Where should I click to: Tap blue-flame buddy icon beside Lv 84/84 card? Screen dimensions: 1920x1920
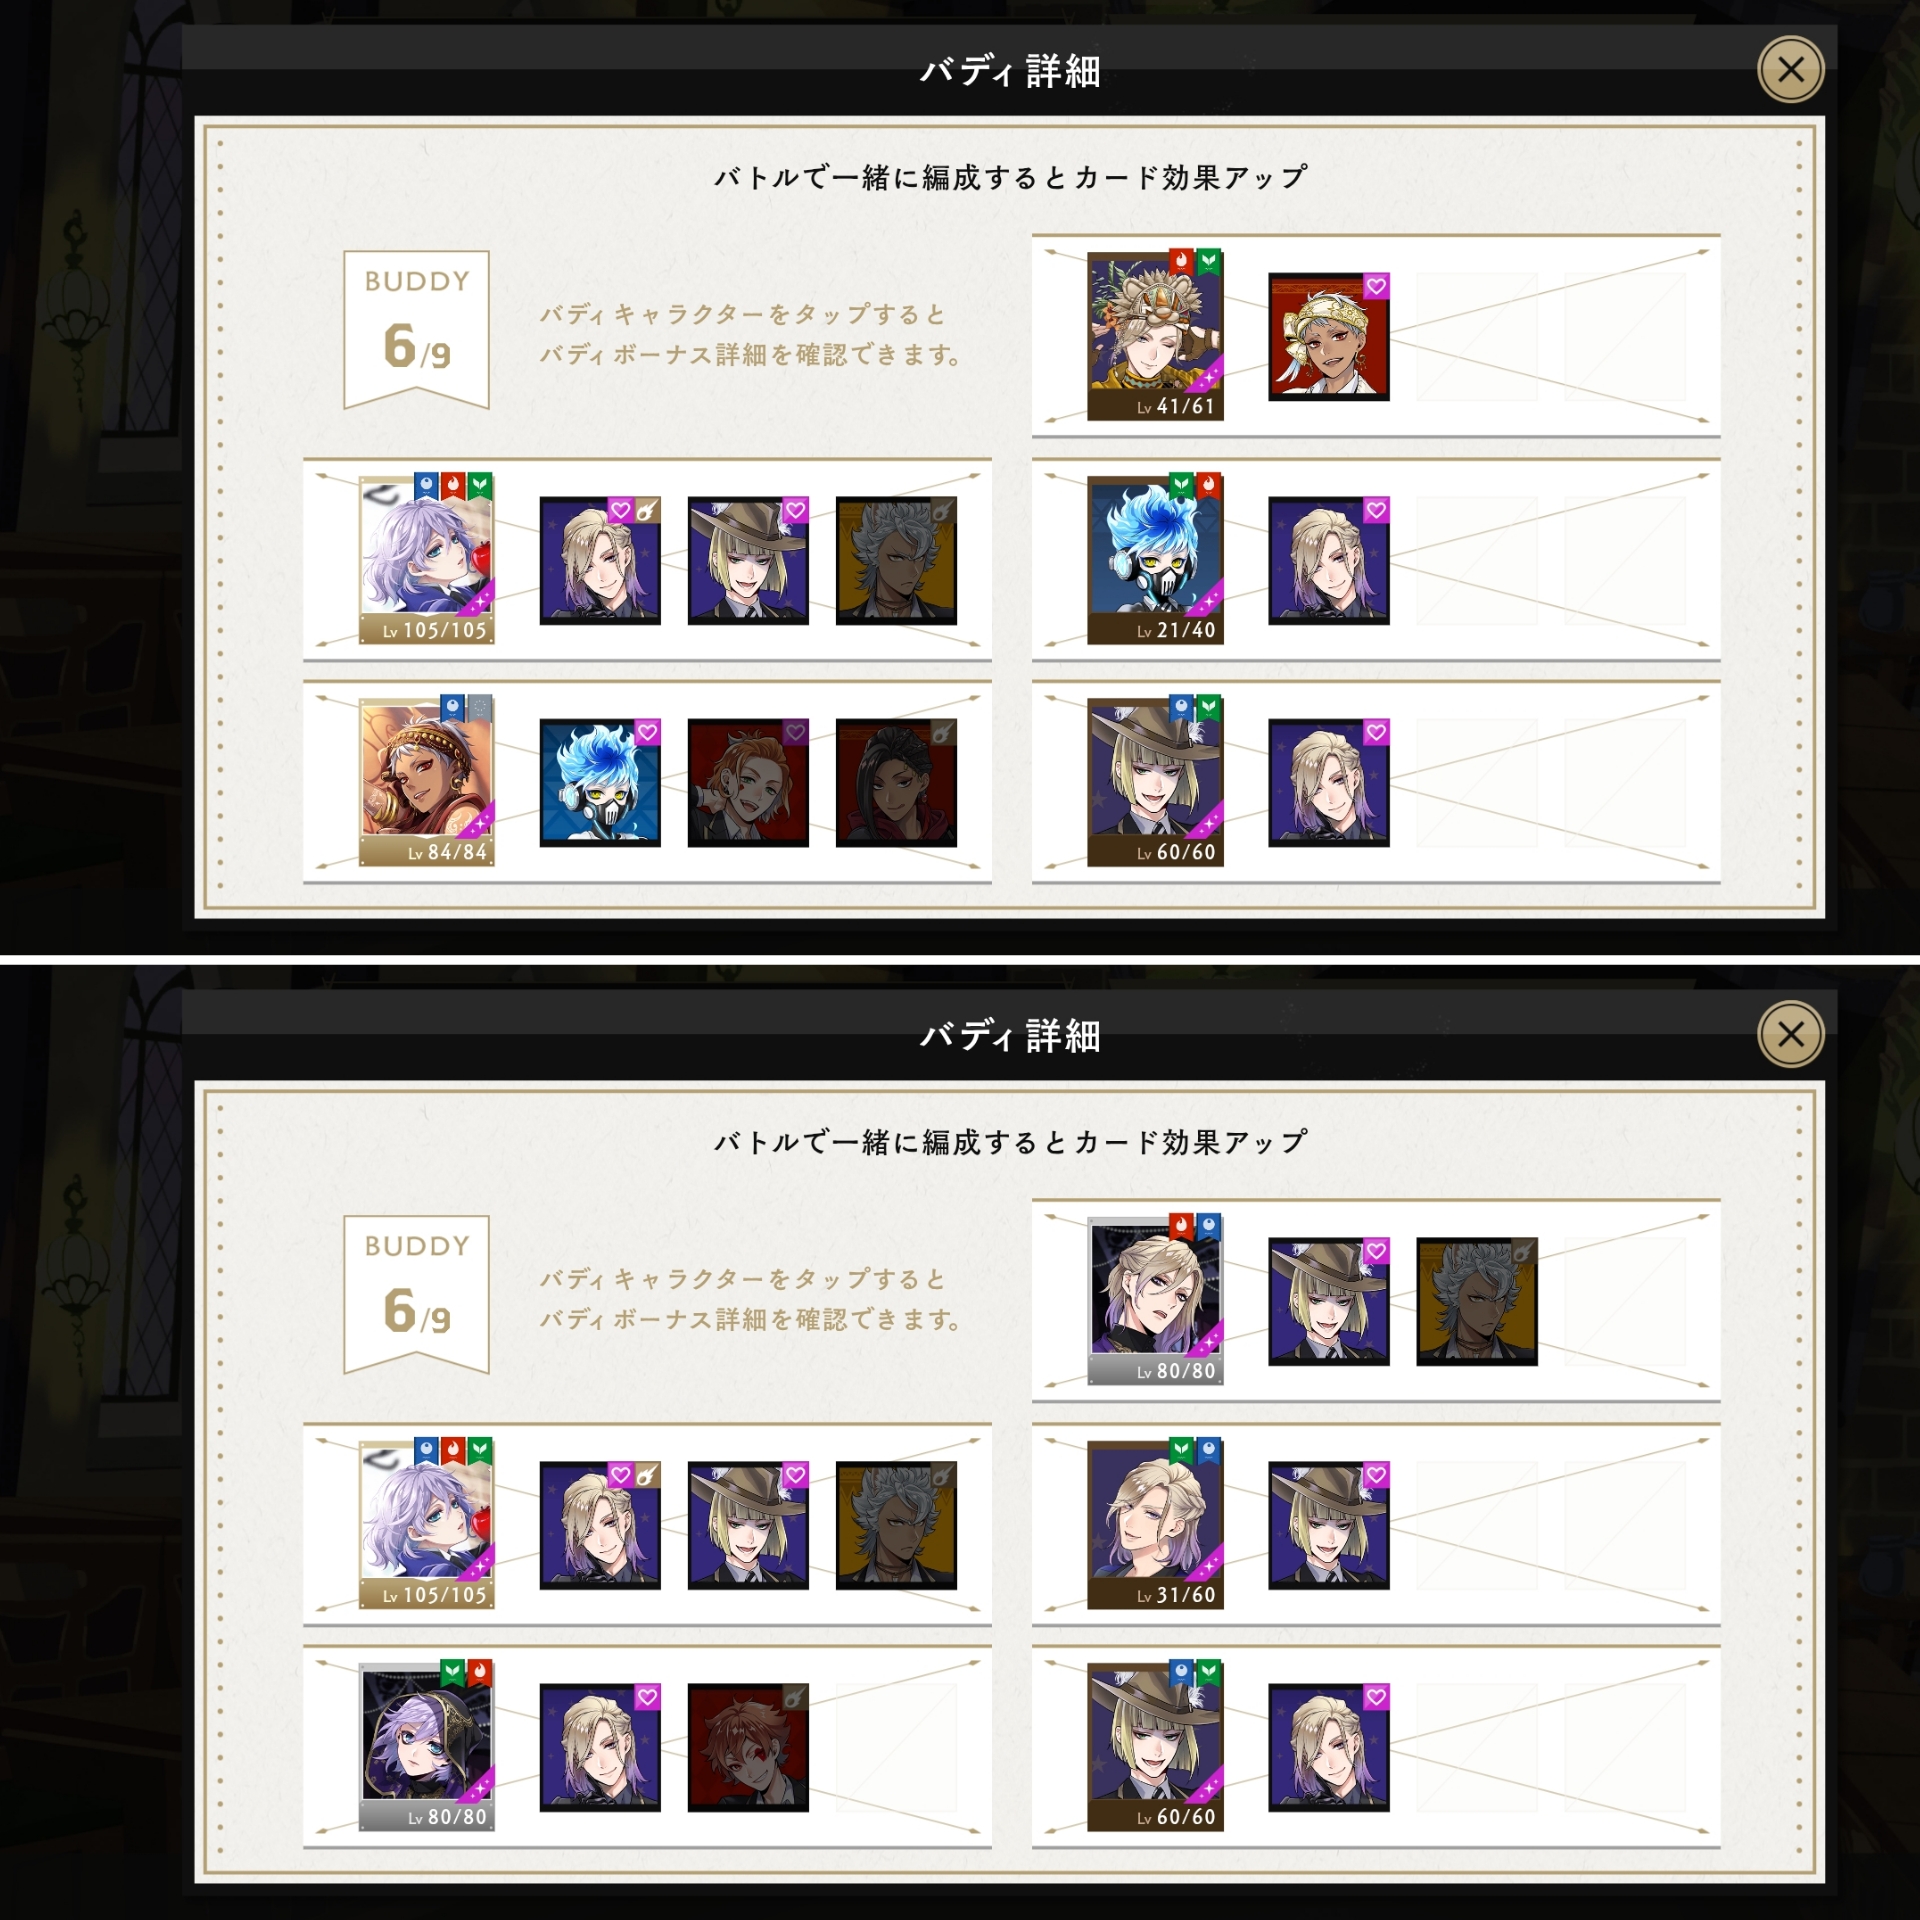point(600,783)
